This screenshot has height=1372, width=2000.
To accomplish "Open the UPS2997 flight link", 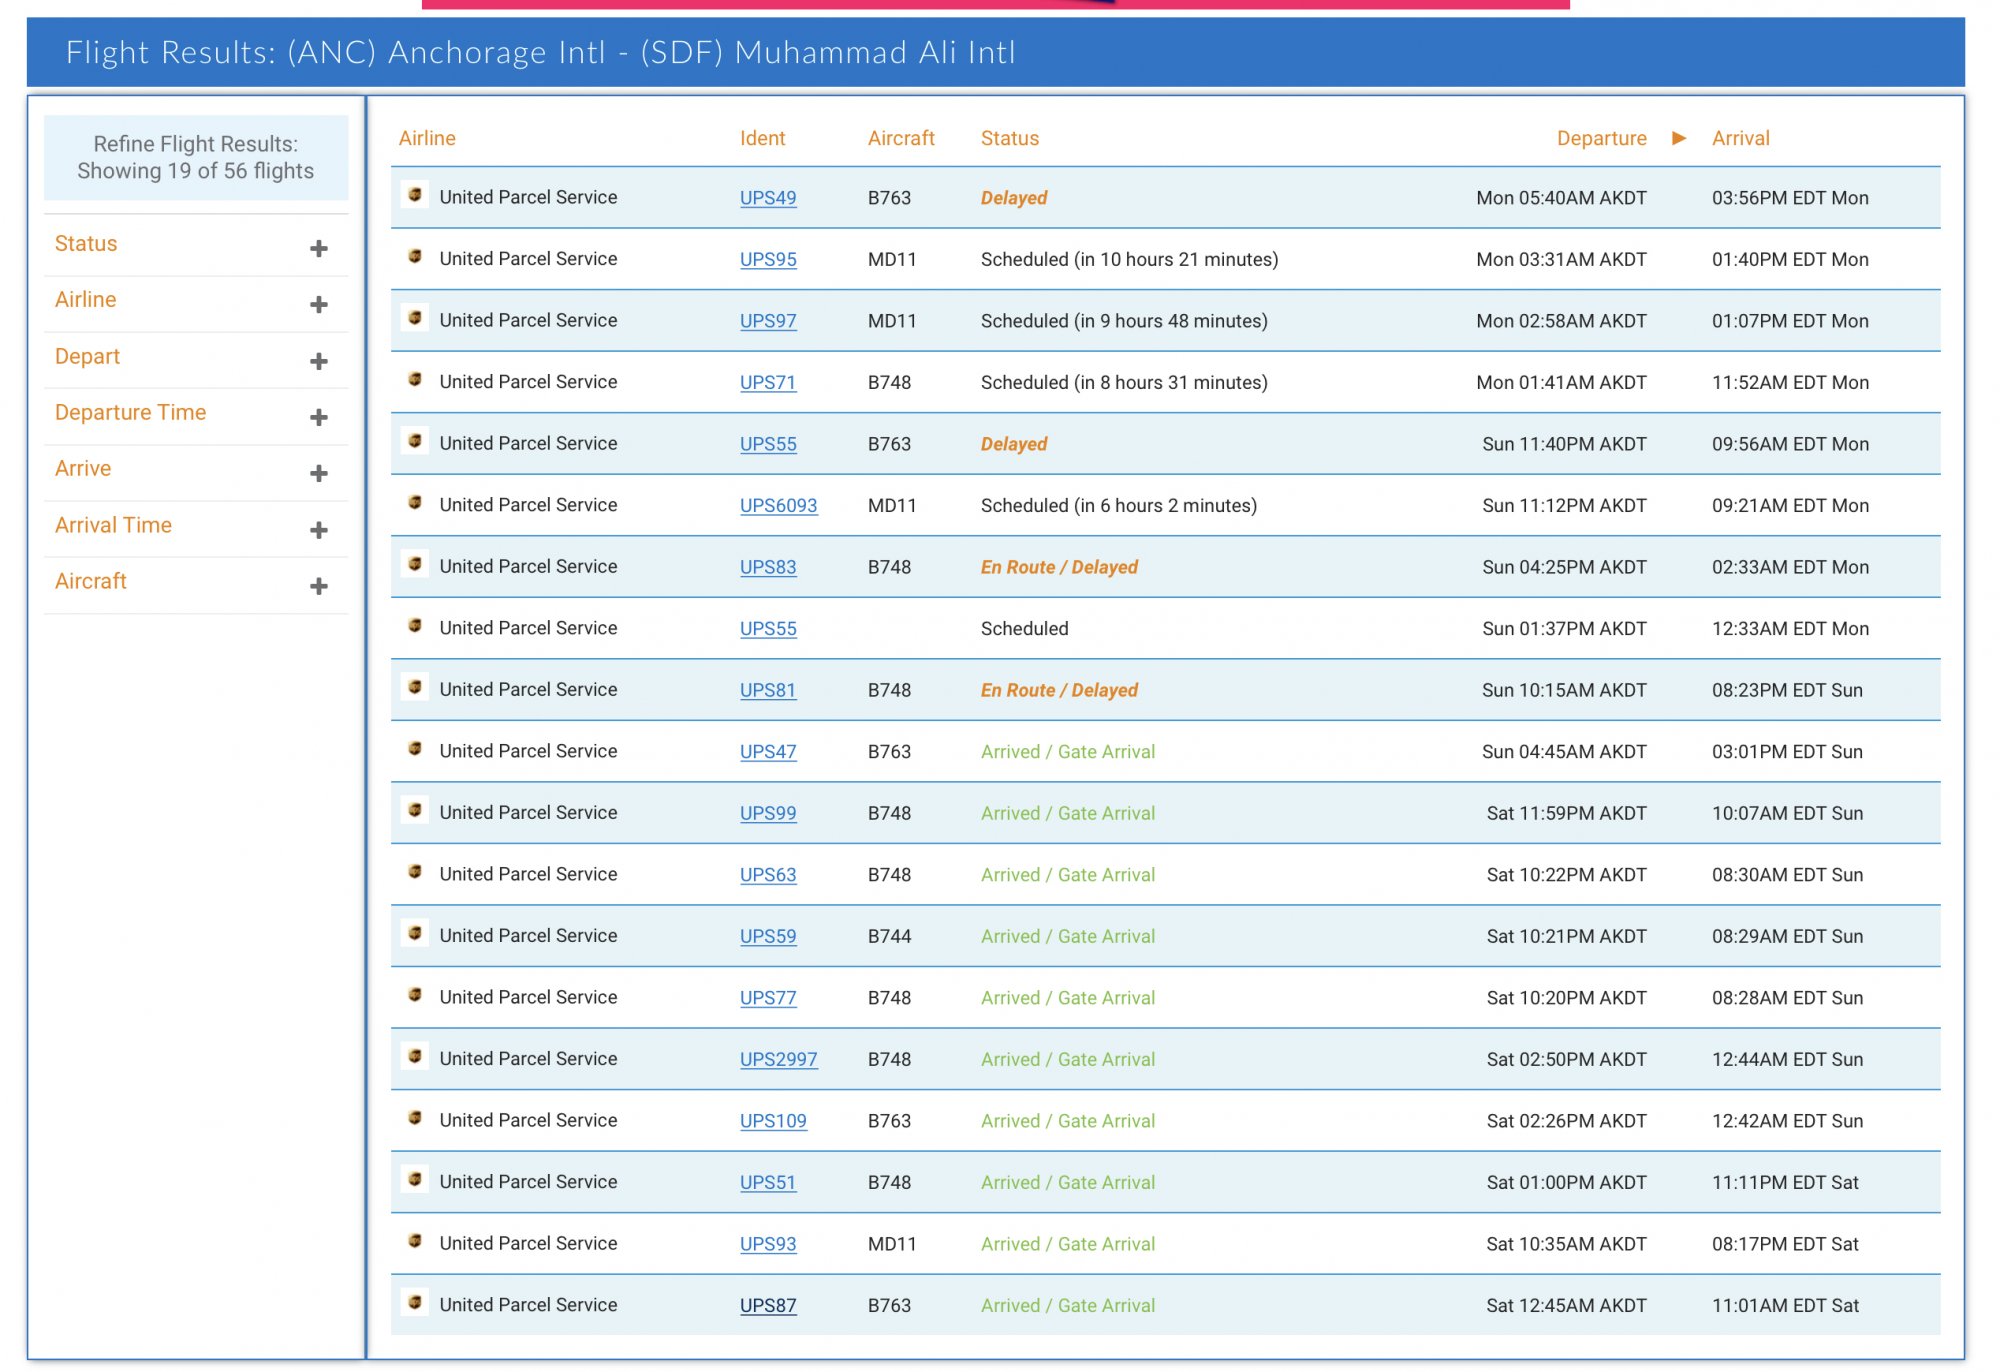I will pyautogui.click(x=778, y=1059).
